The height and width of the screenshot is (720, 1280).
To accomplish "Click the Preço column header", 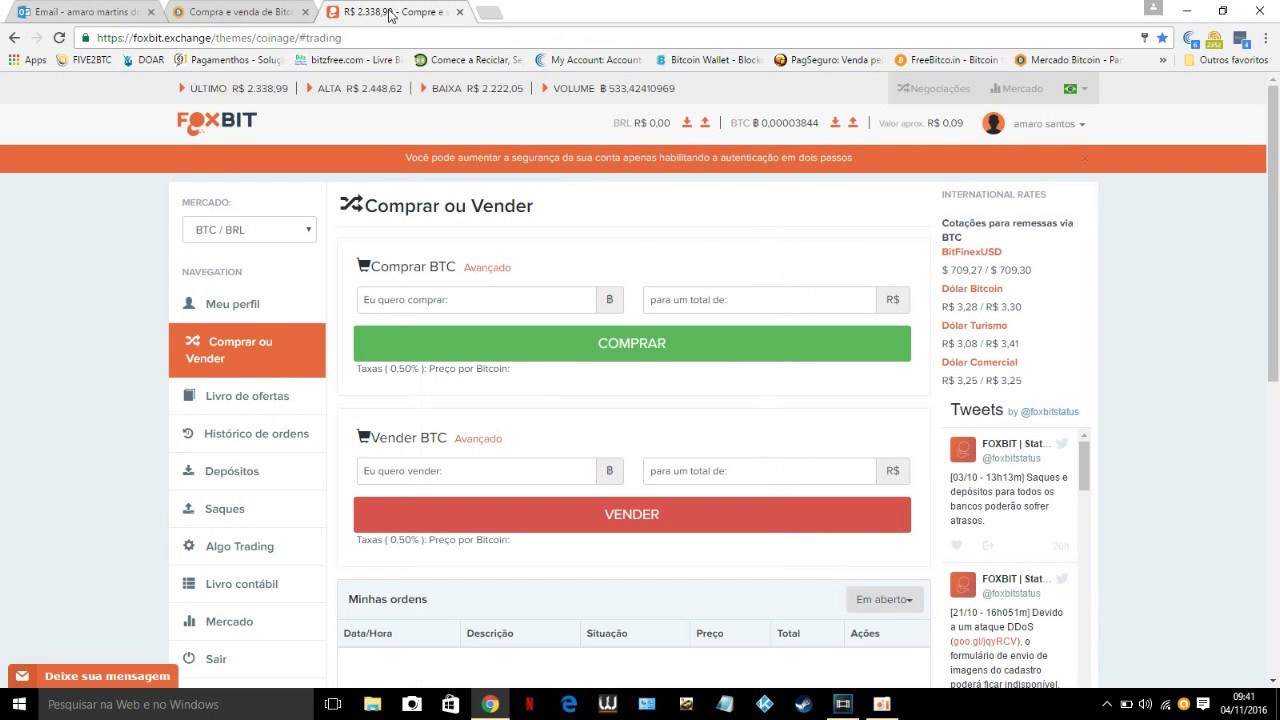I will pyautogui.click(x=710, y=633).
